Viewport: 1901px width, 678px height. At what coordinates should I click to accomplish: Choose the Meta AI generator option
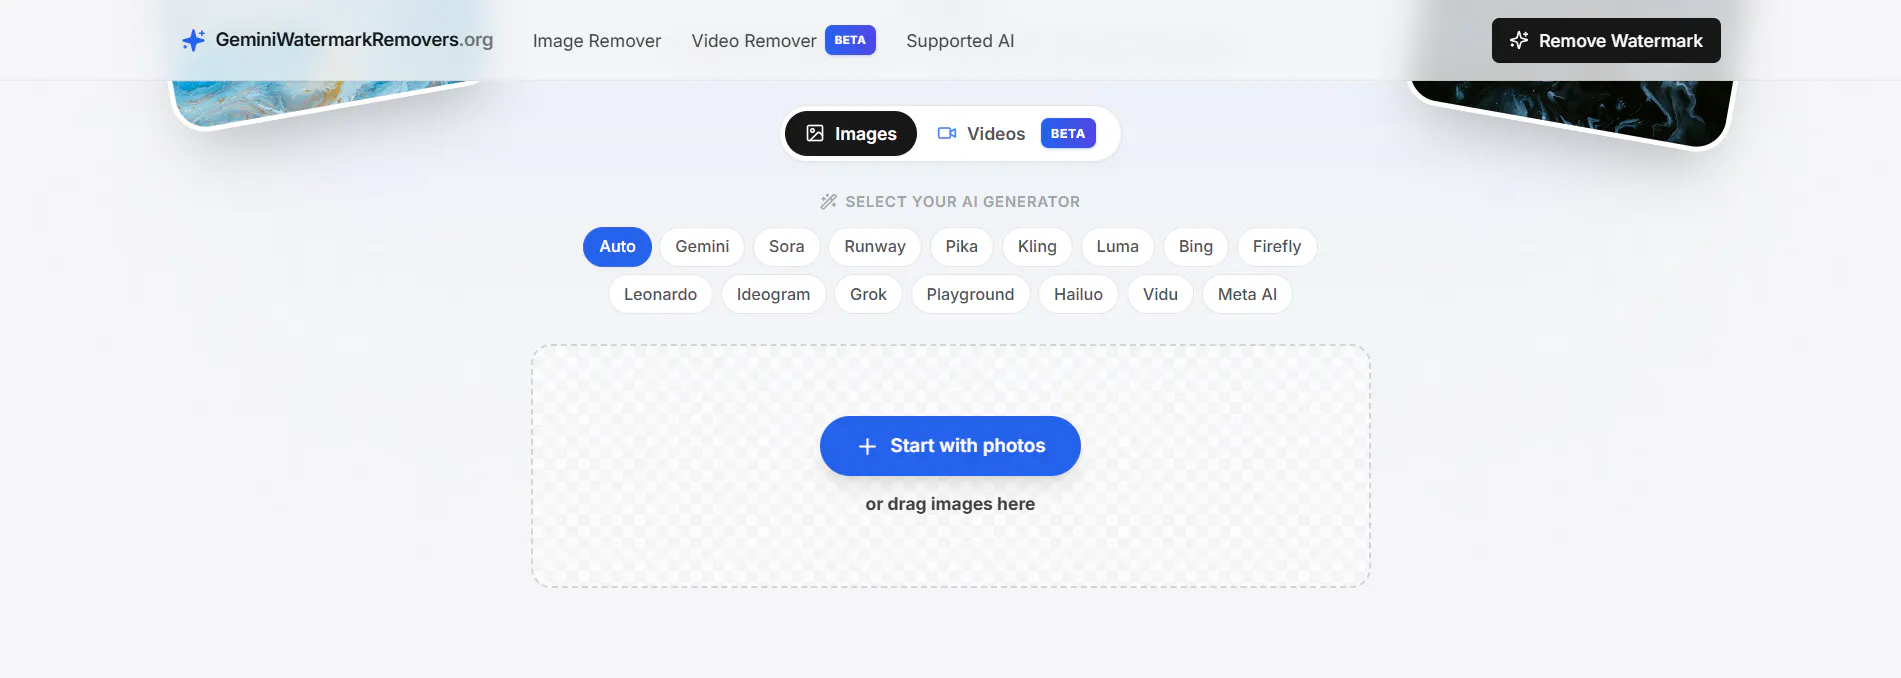click(x=1247, y=295)
